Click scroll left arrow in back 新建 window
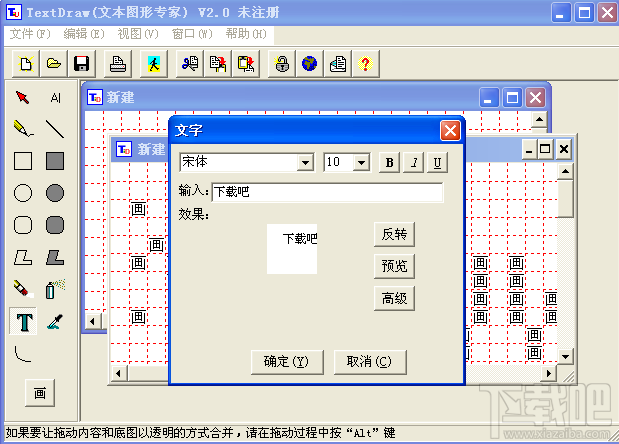 92,321
